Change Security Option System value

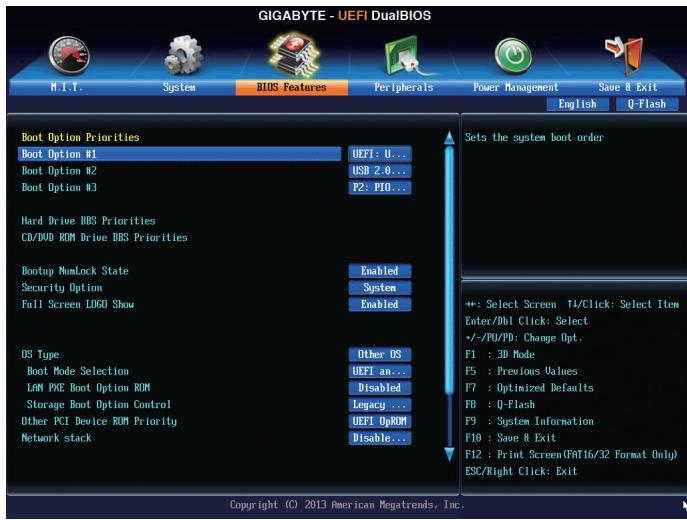380,287
